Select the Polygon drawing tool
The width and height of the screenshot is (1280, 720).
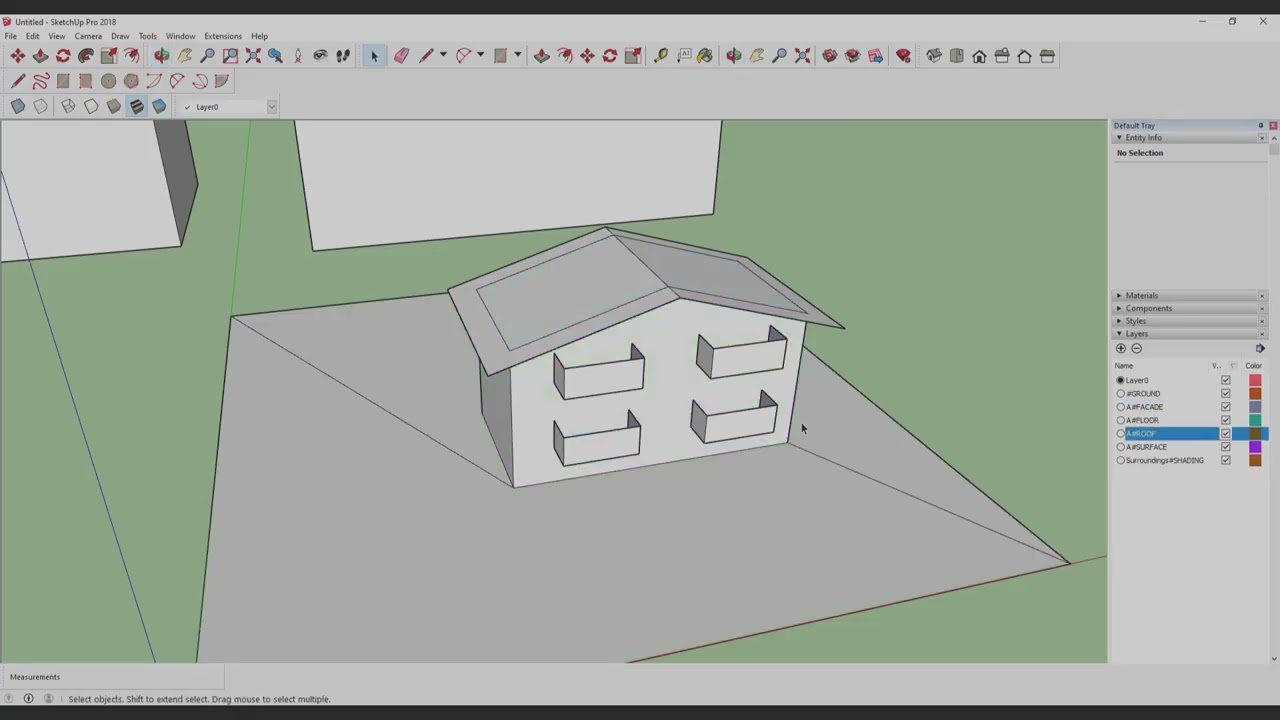[131, 81]
